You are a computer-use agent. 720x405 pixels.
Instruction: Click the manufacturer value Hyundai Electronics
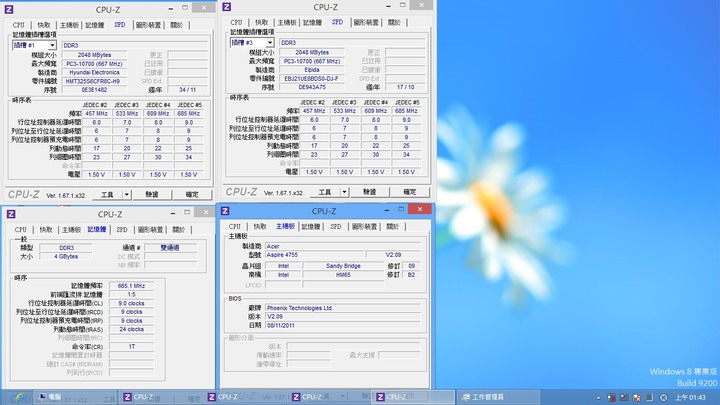[94, 73]
